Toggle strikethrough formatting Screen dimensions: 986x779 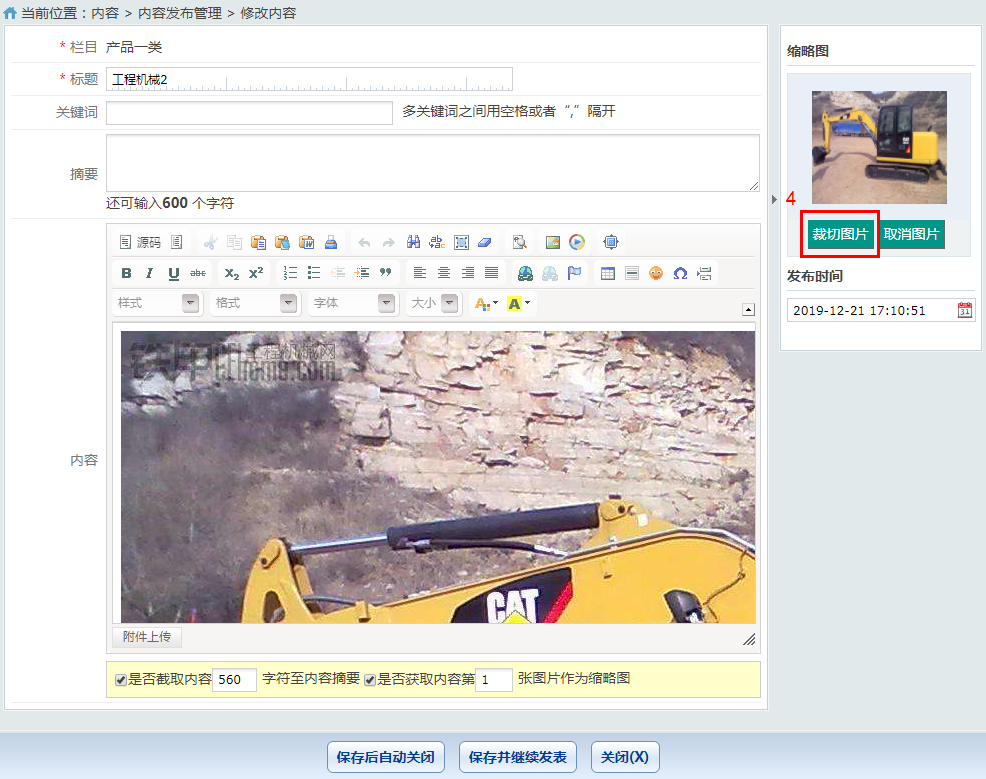click(198, 273)
